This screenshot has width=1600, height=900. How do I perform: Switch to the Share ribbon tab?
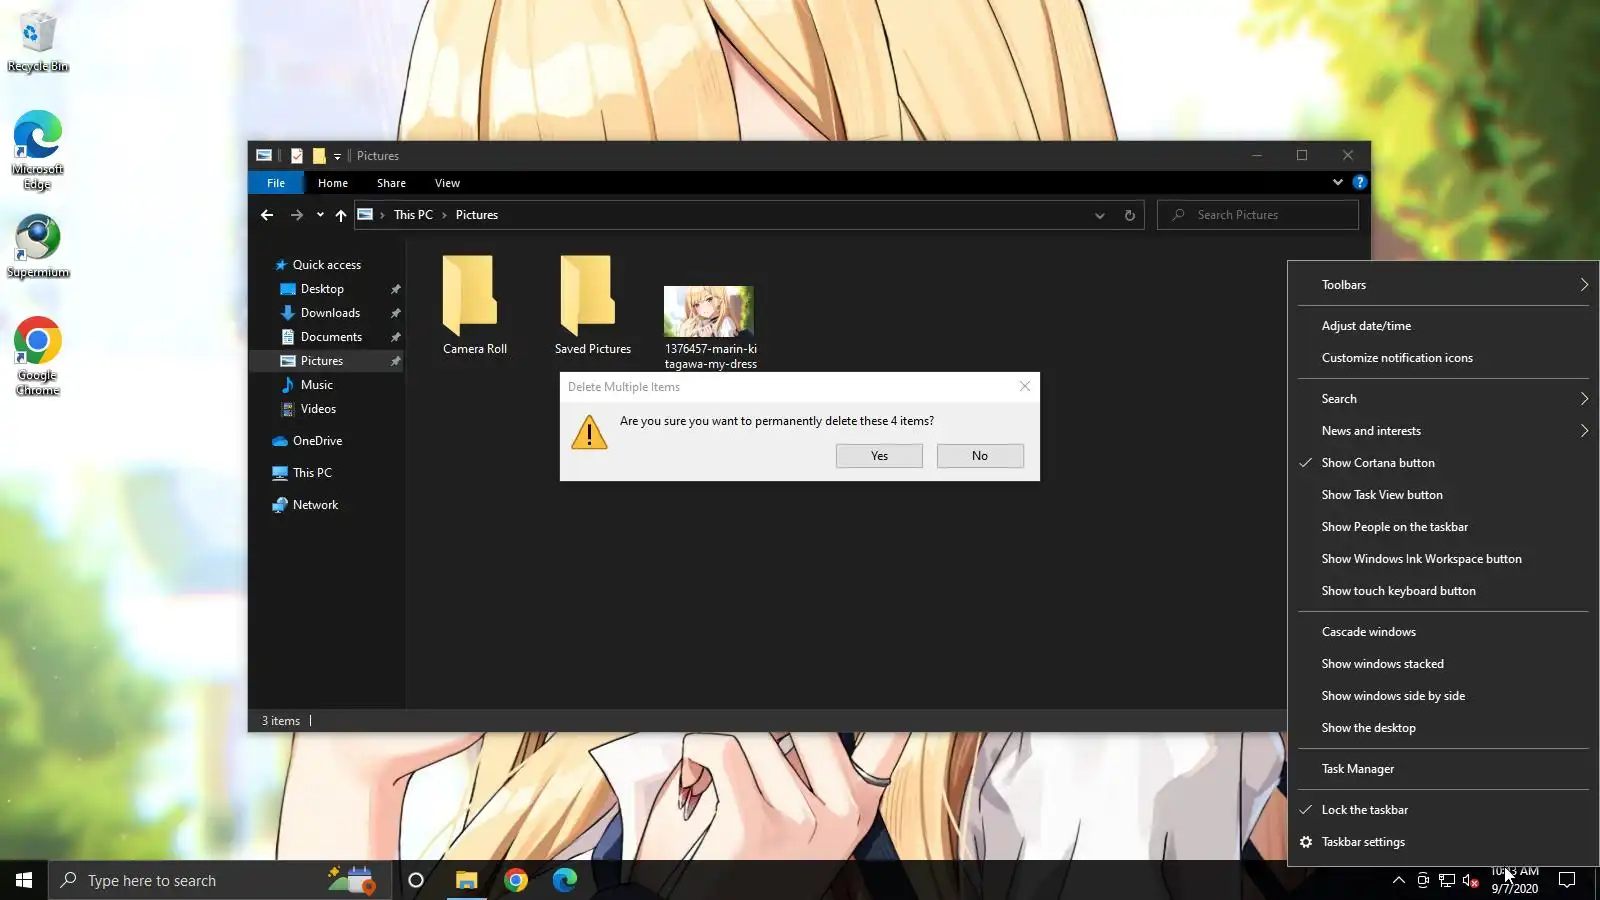[391, 183]
